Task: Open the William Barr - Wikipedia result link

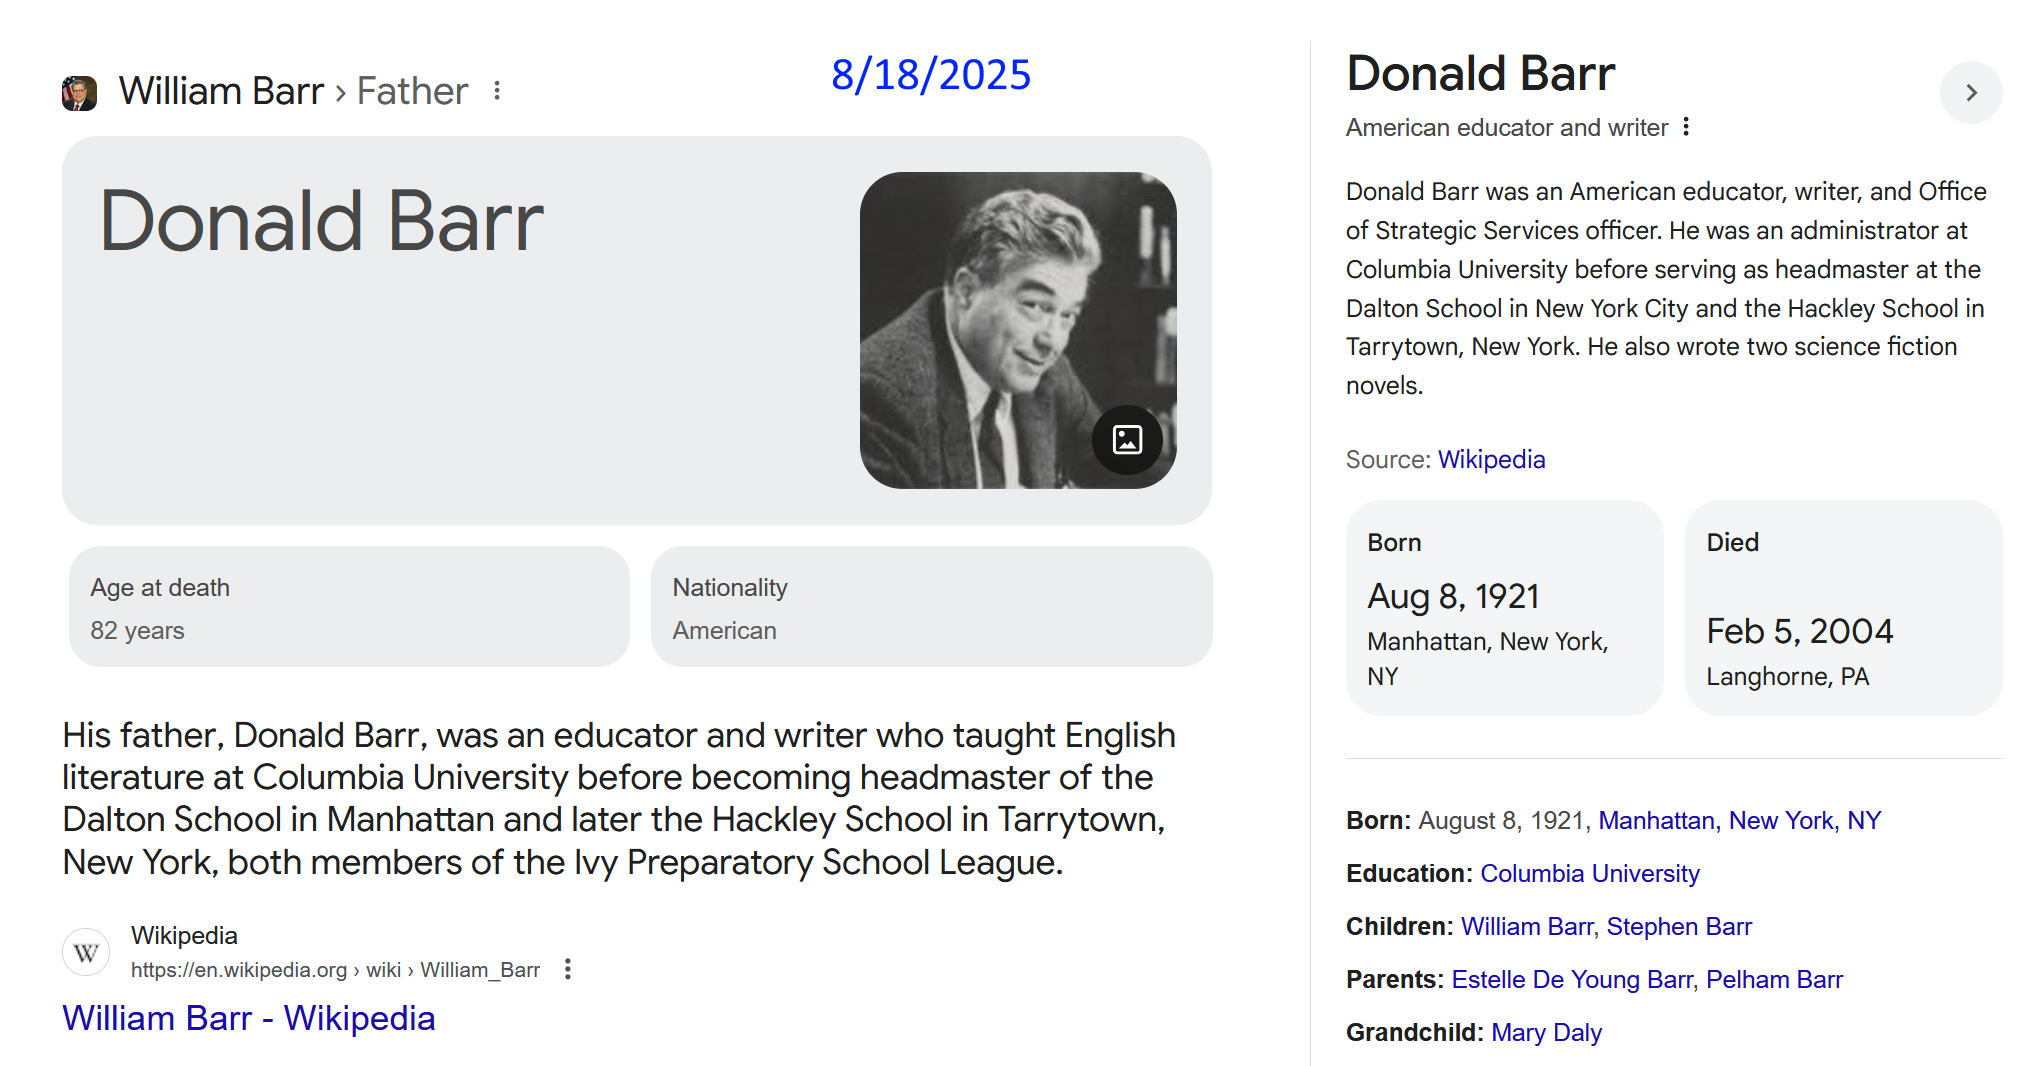Action: [x=249, y=1018]
